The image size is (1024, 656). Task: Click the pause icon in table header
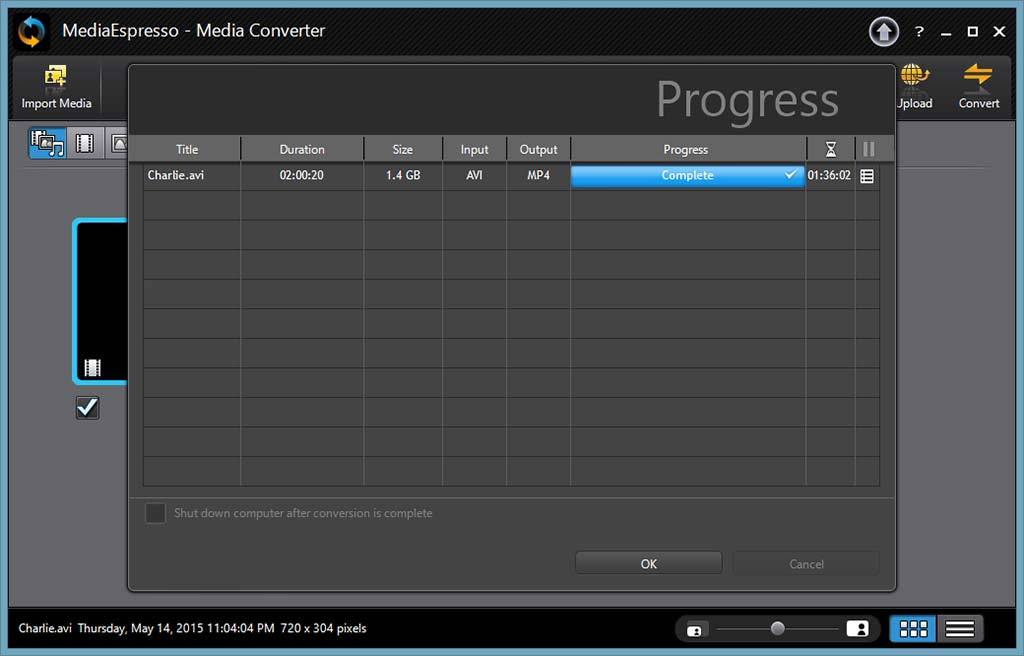tap(869, 150)
